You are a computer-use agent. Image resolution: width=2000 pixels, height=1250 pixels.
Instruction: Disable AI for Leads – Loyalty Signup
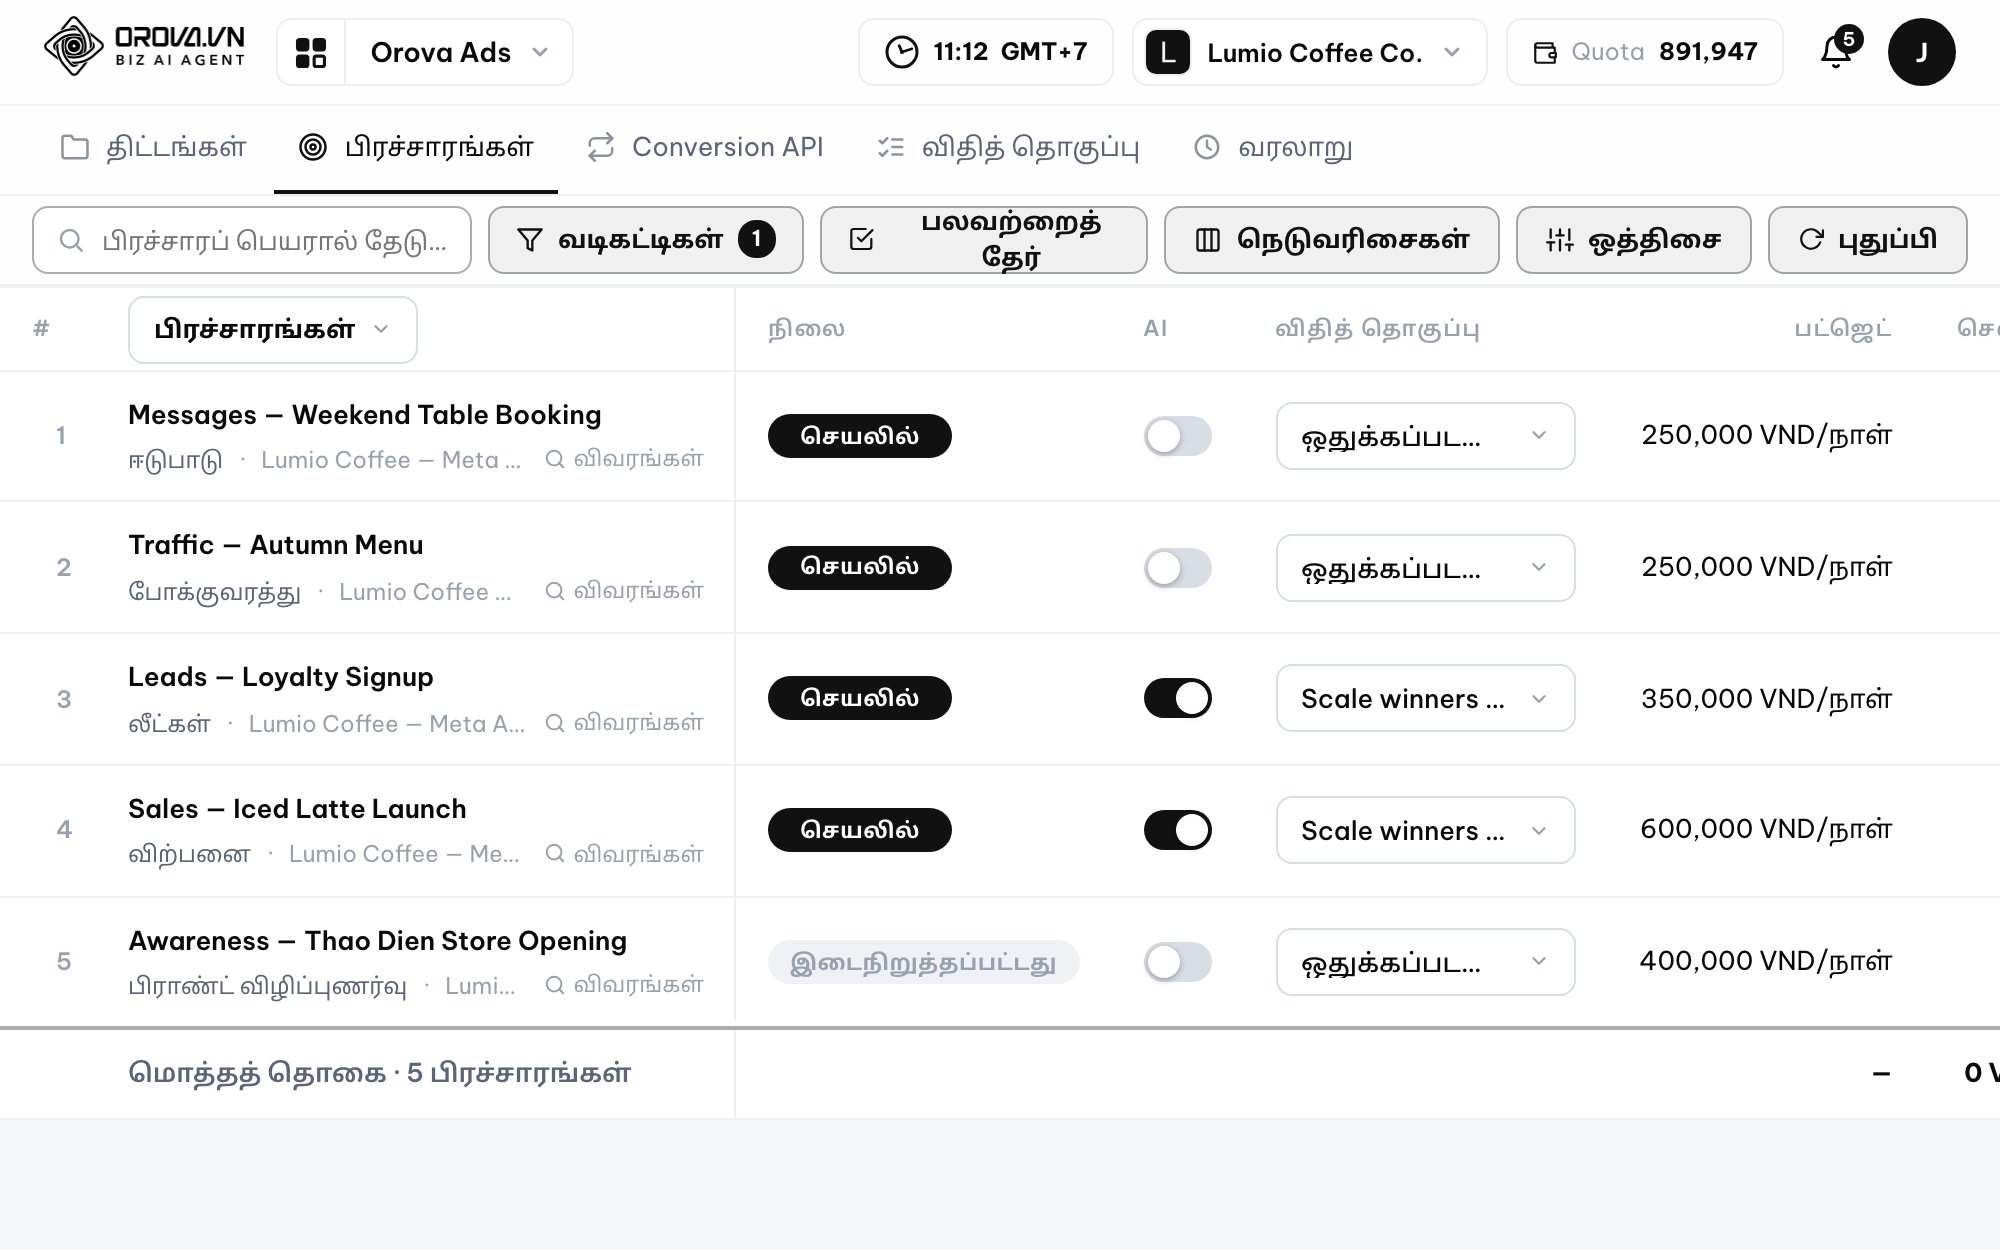(x=1177, y=698)
